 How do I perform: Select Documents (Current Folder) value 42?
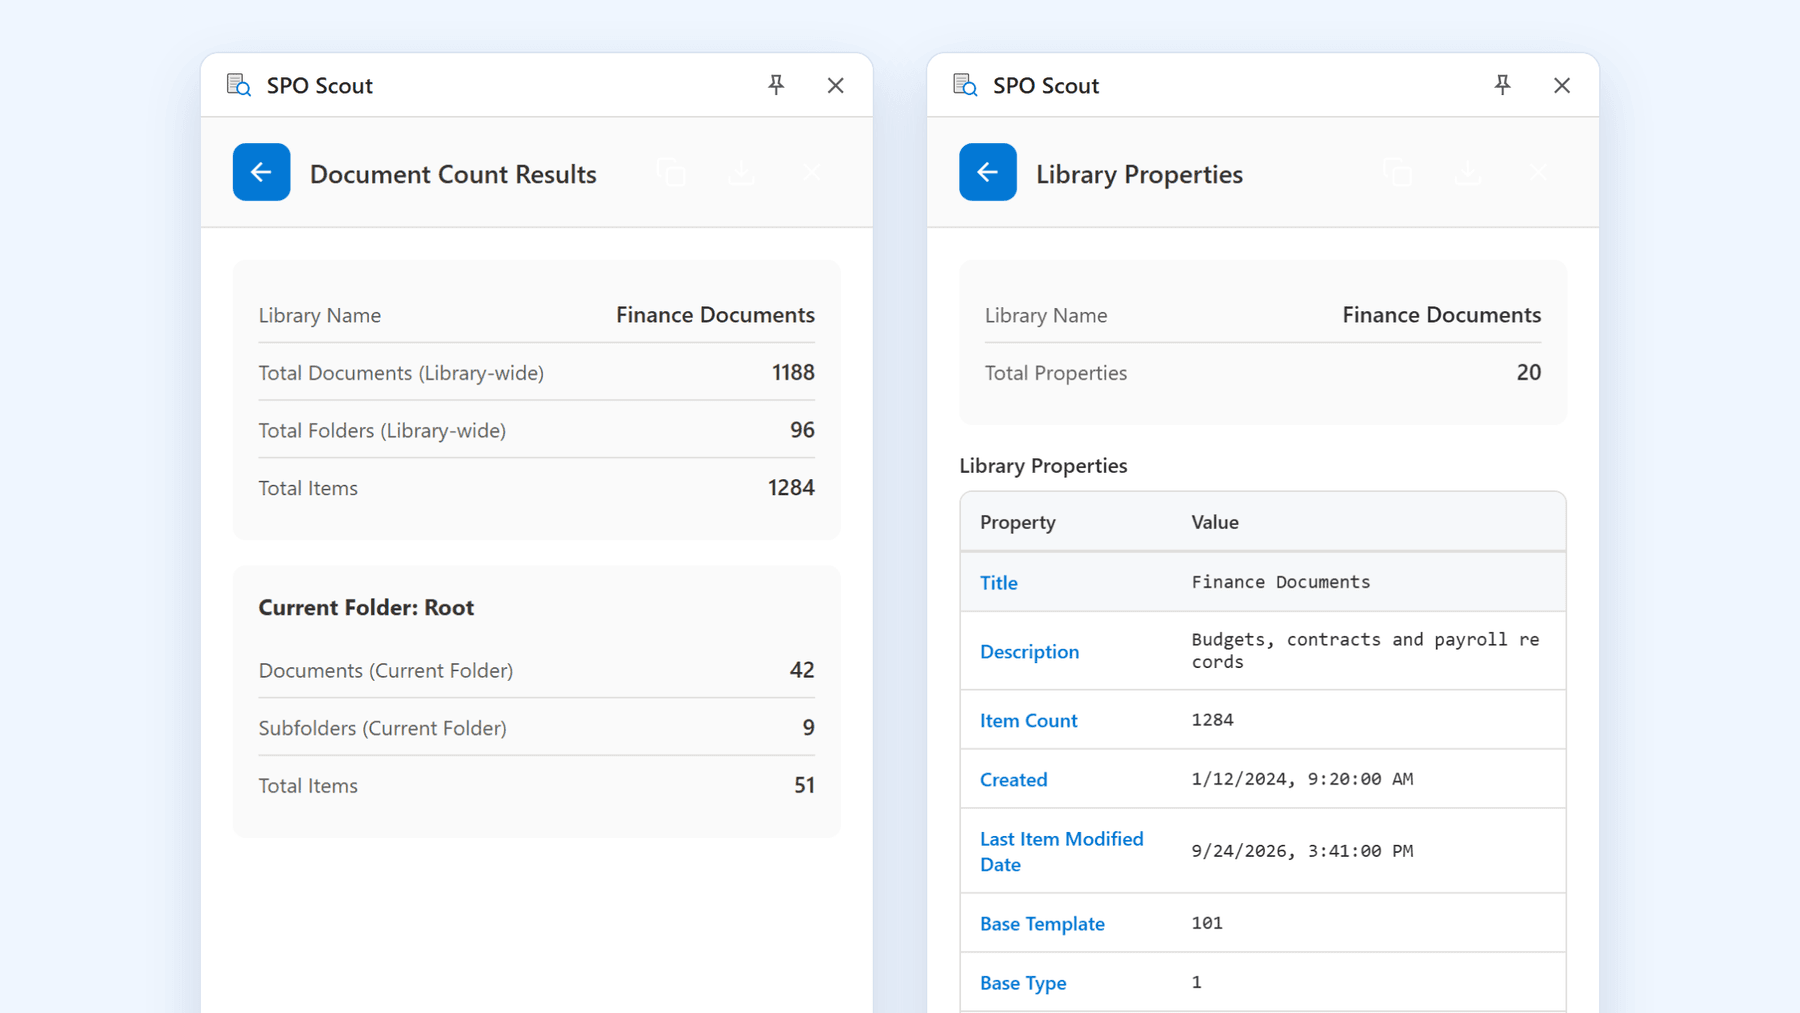[x=802, y=670]
